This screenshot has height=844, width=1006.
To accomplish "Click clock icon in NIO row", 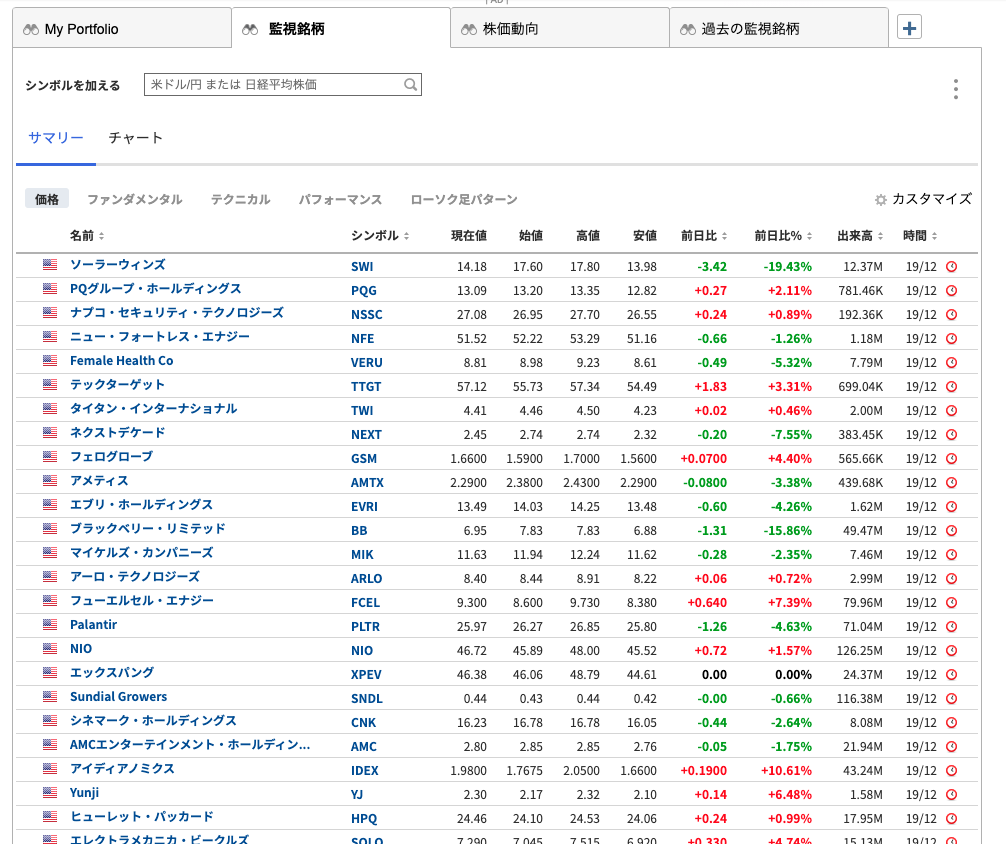I will pos(951,650).
